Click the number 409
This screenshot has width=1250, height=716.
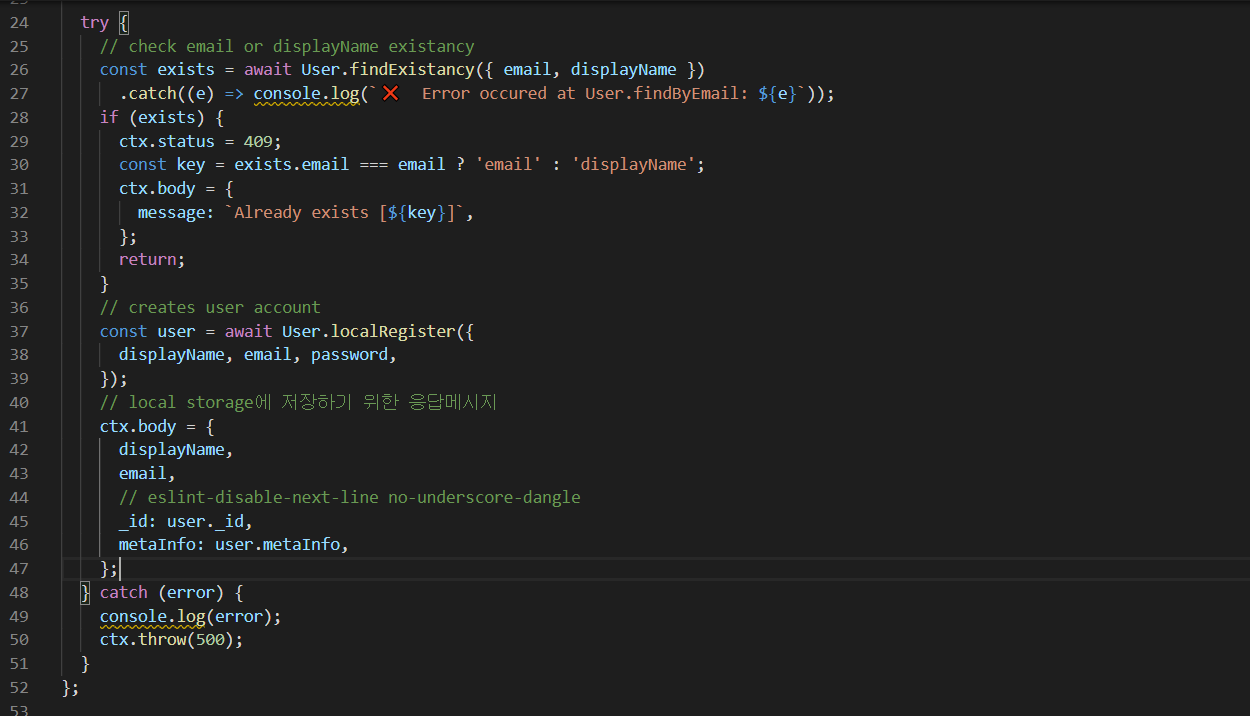click(258, 141)
